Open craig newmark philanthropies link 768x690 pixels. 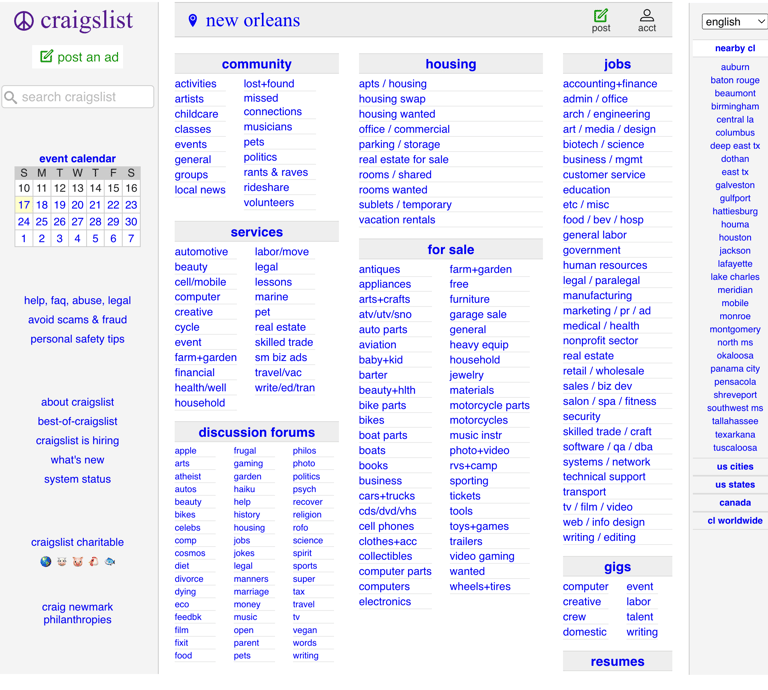(77, 613)
